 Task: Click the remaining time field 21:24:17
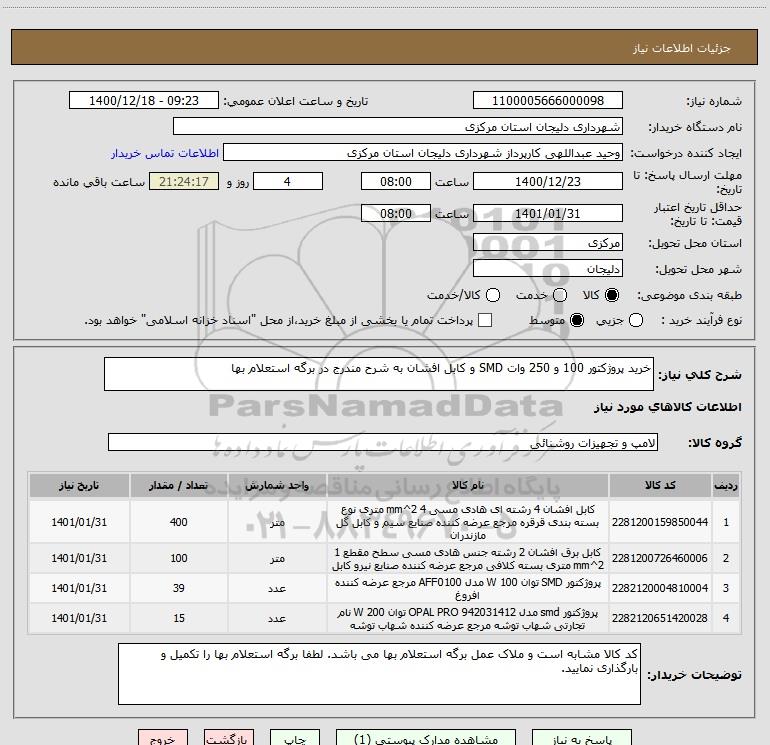pos(184,181)
